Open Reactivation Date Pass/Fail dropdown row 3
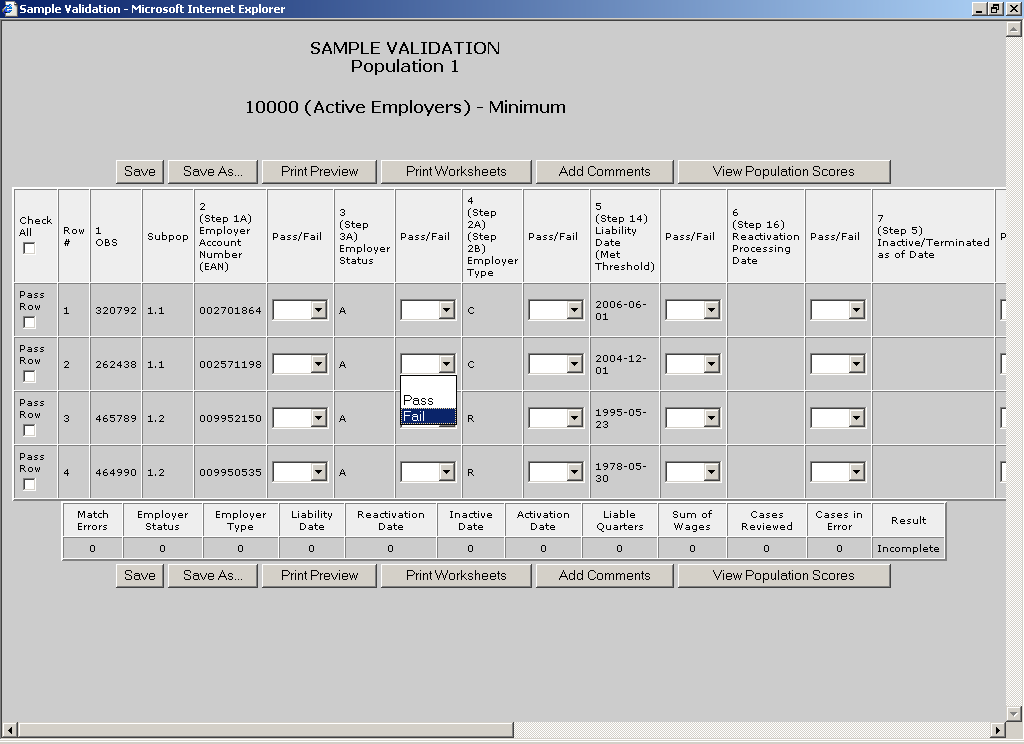 click(x=838, y=418)
